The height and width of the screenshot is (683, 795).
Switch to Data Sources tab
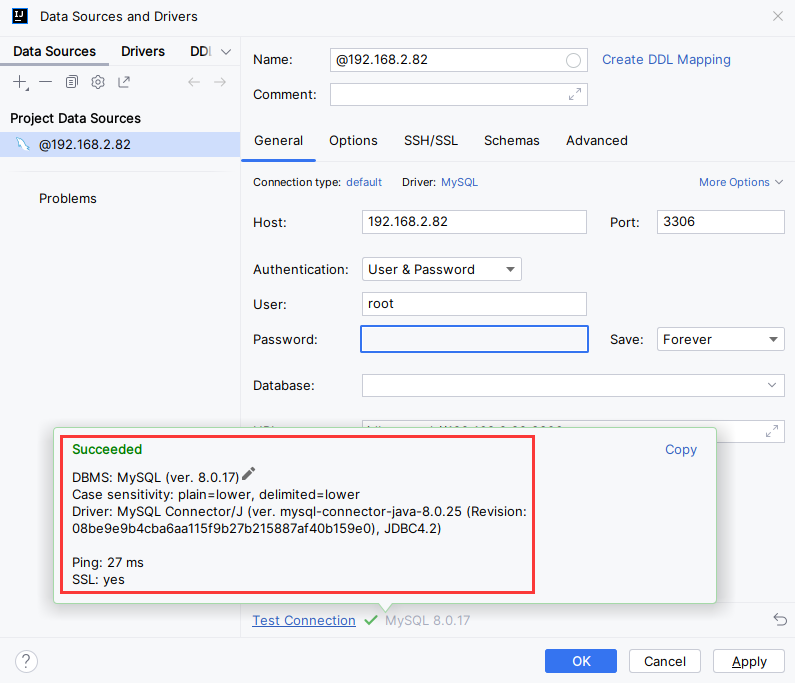coord(54,51)
